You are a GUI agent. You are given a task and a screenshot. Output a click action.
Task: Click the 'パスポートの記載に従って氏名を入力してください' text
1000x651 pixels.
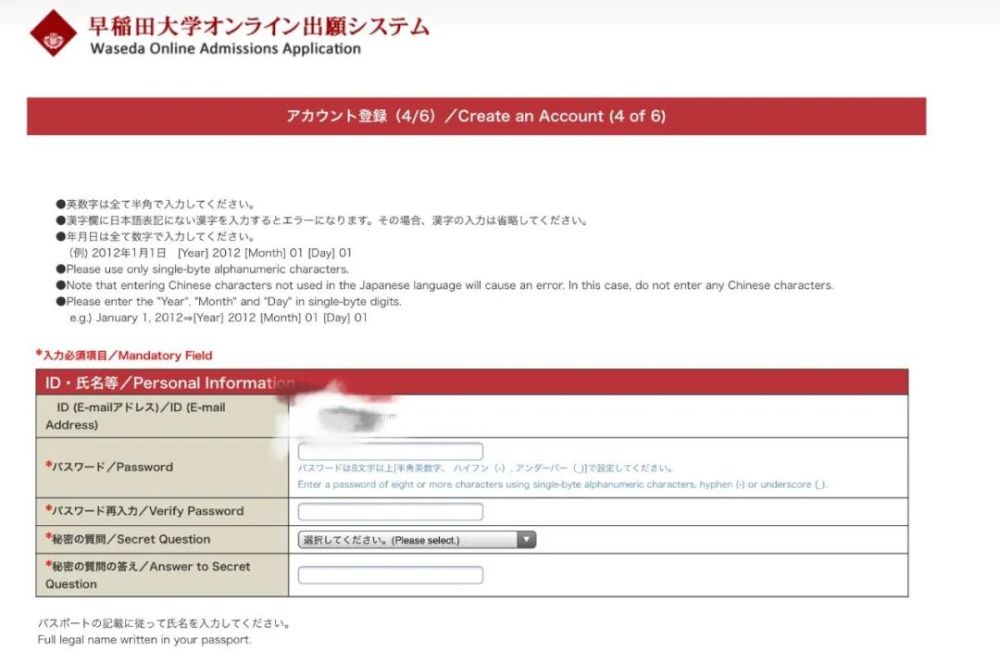(x=165, y=623)
